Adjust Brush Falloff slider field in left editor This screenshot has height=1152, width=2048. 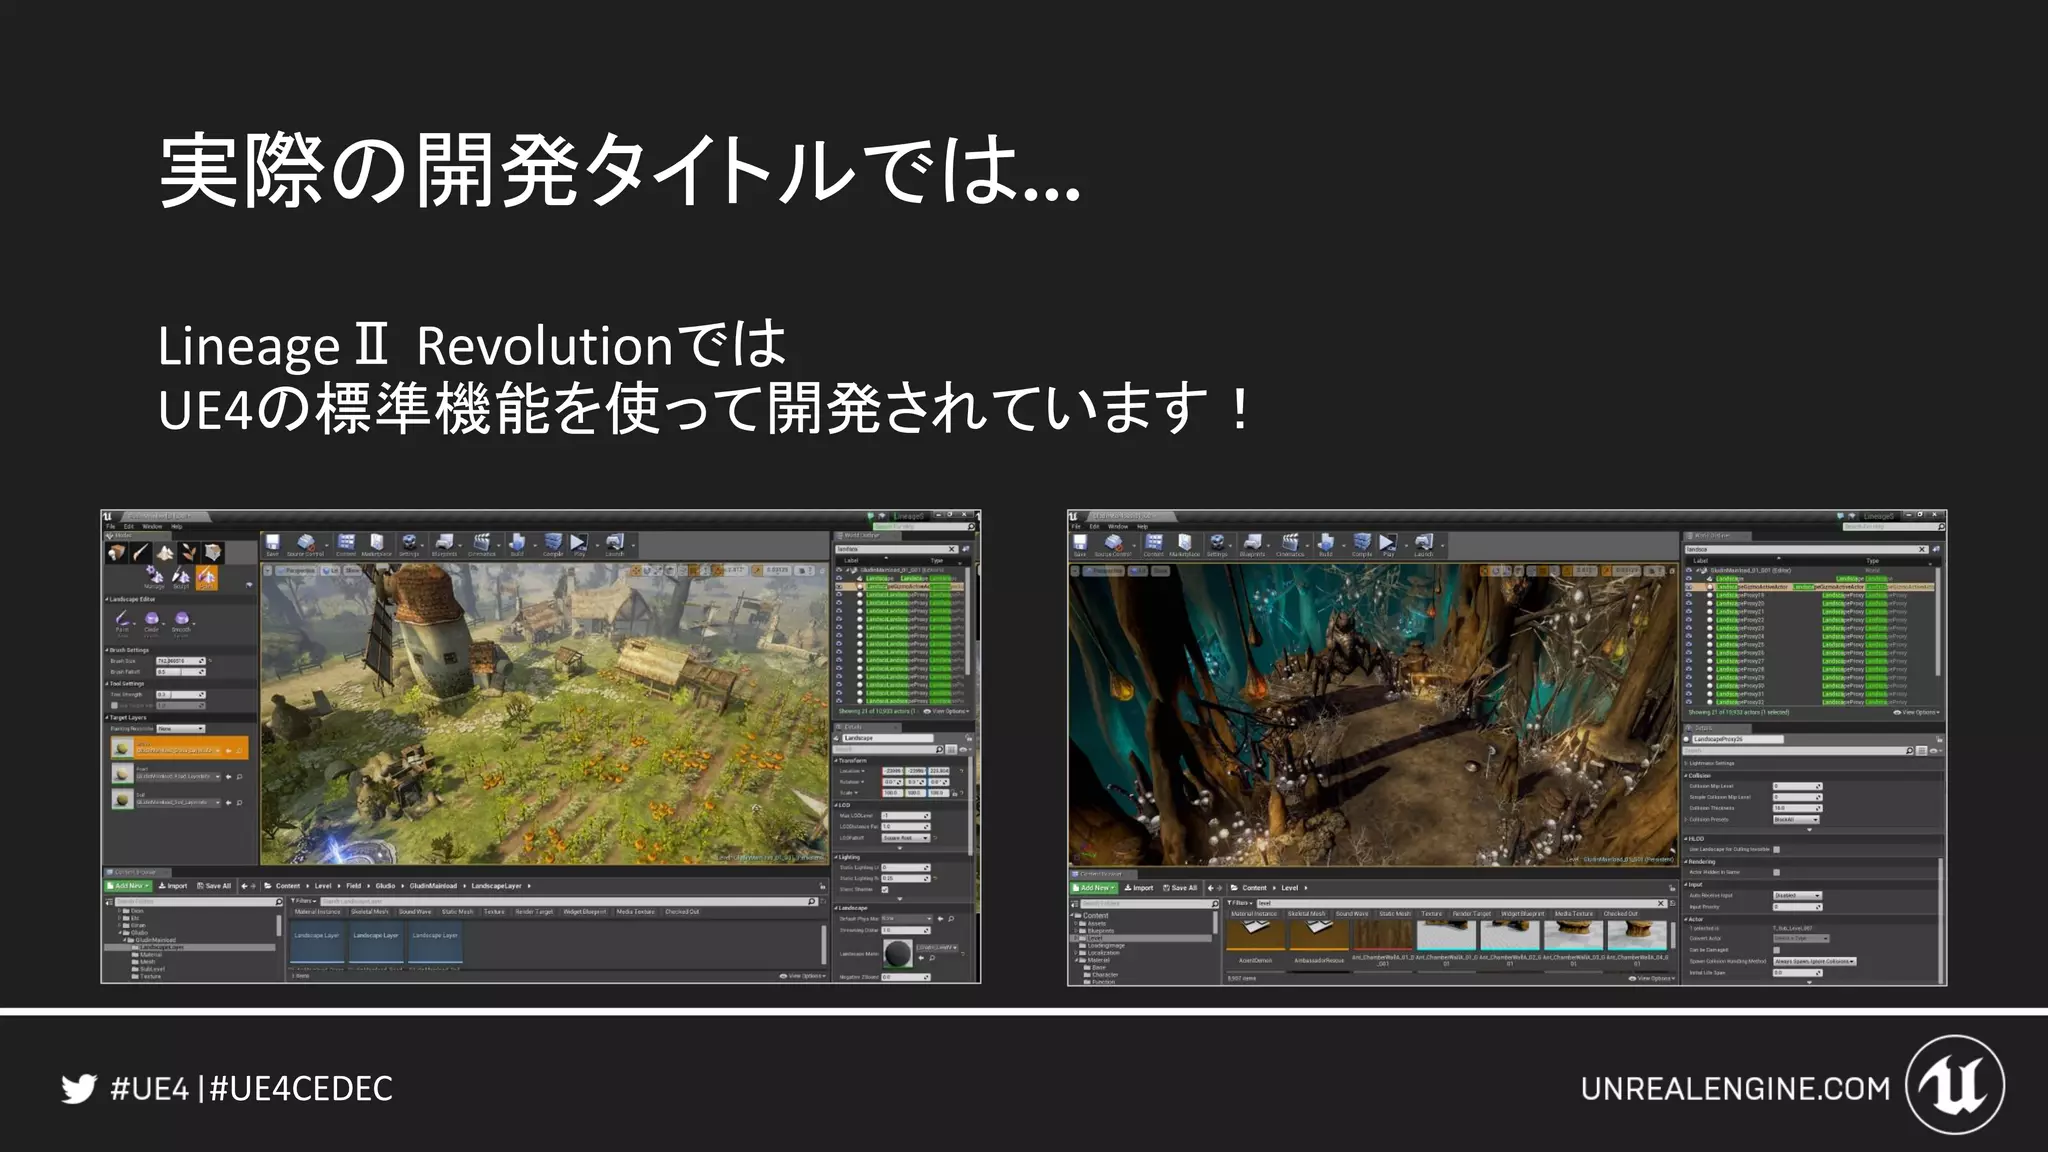pos(180,672)
